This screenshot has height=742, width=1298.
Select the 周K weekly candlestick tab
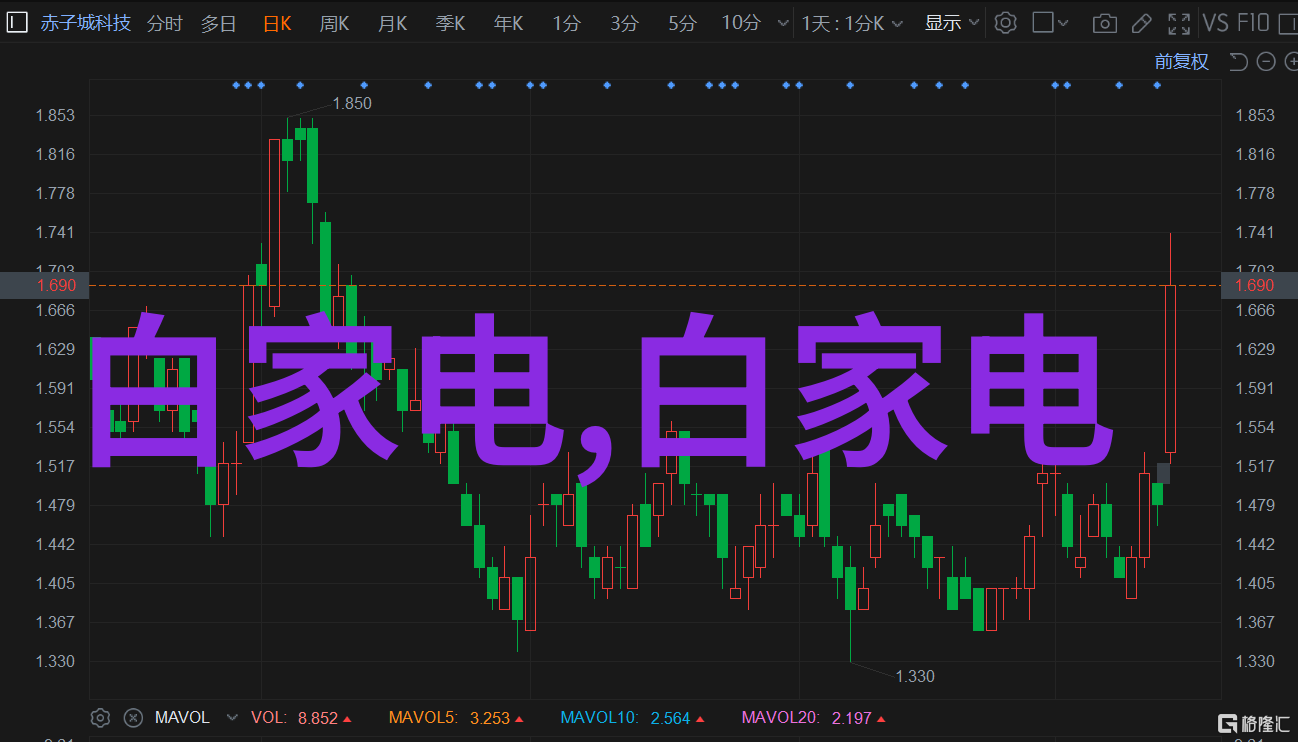click(334, 23)
